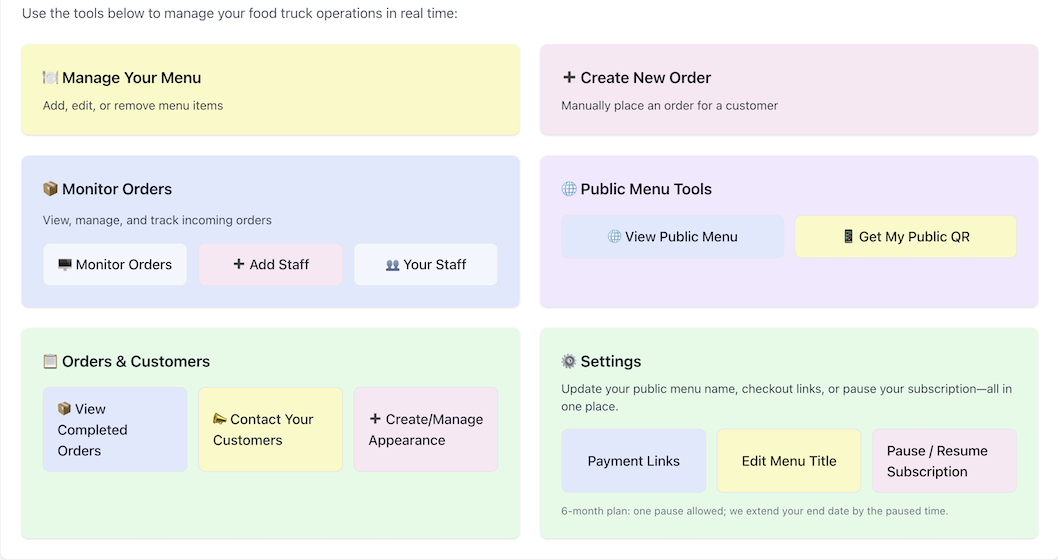Click the plus icon next to Create New Order
1058x560 pixels.
[569, 78]
